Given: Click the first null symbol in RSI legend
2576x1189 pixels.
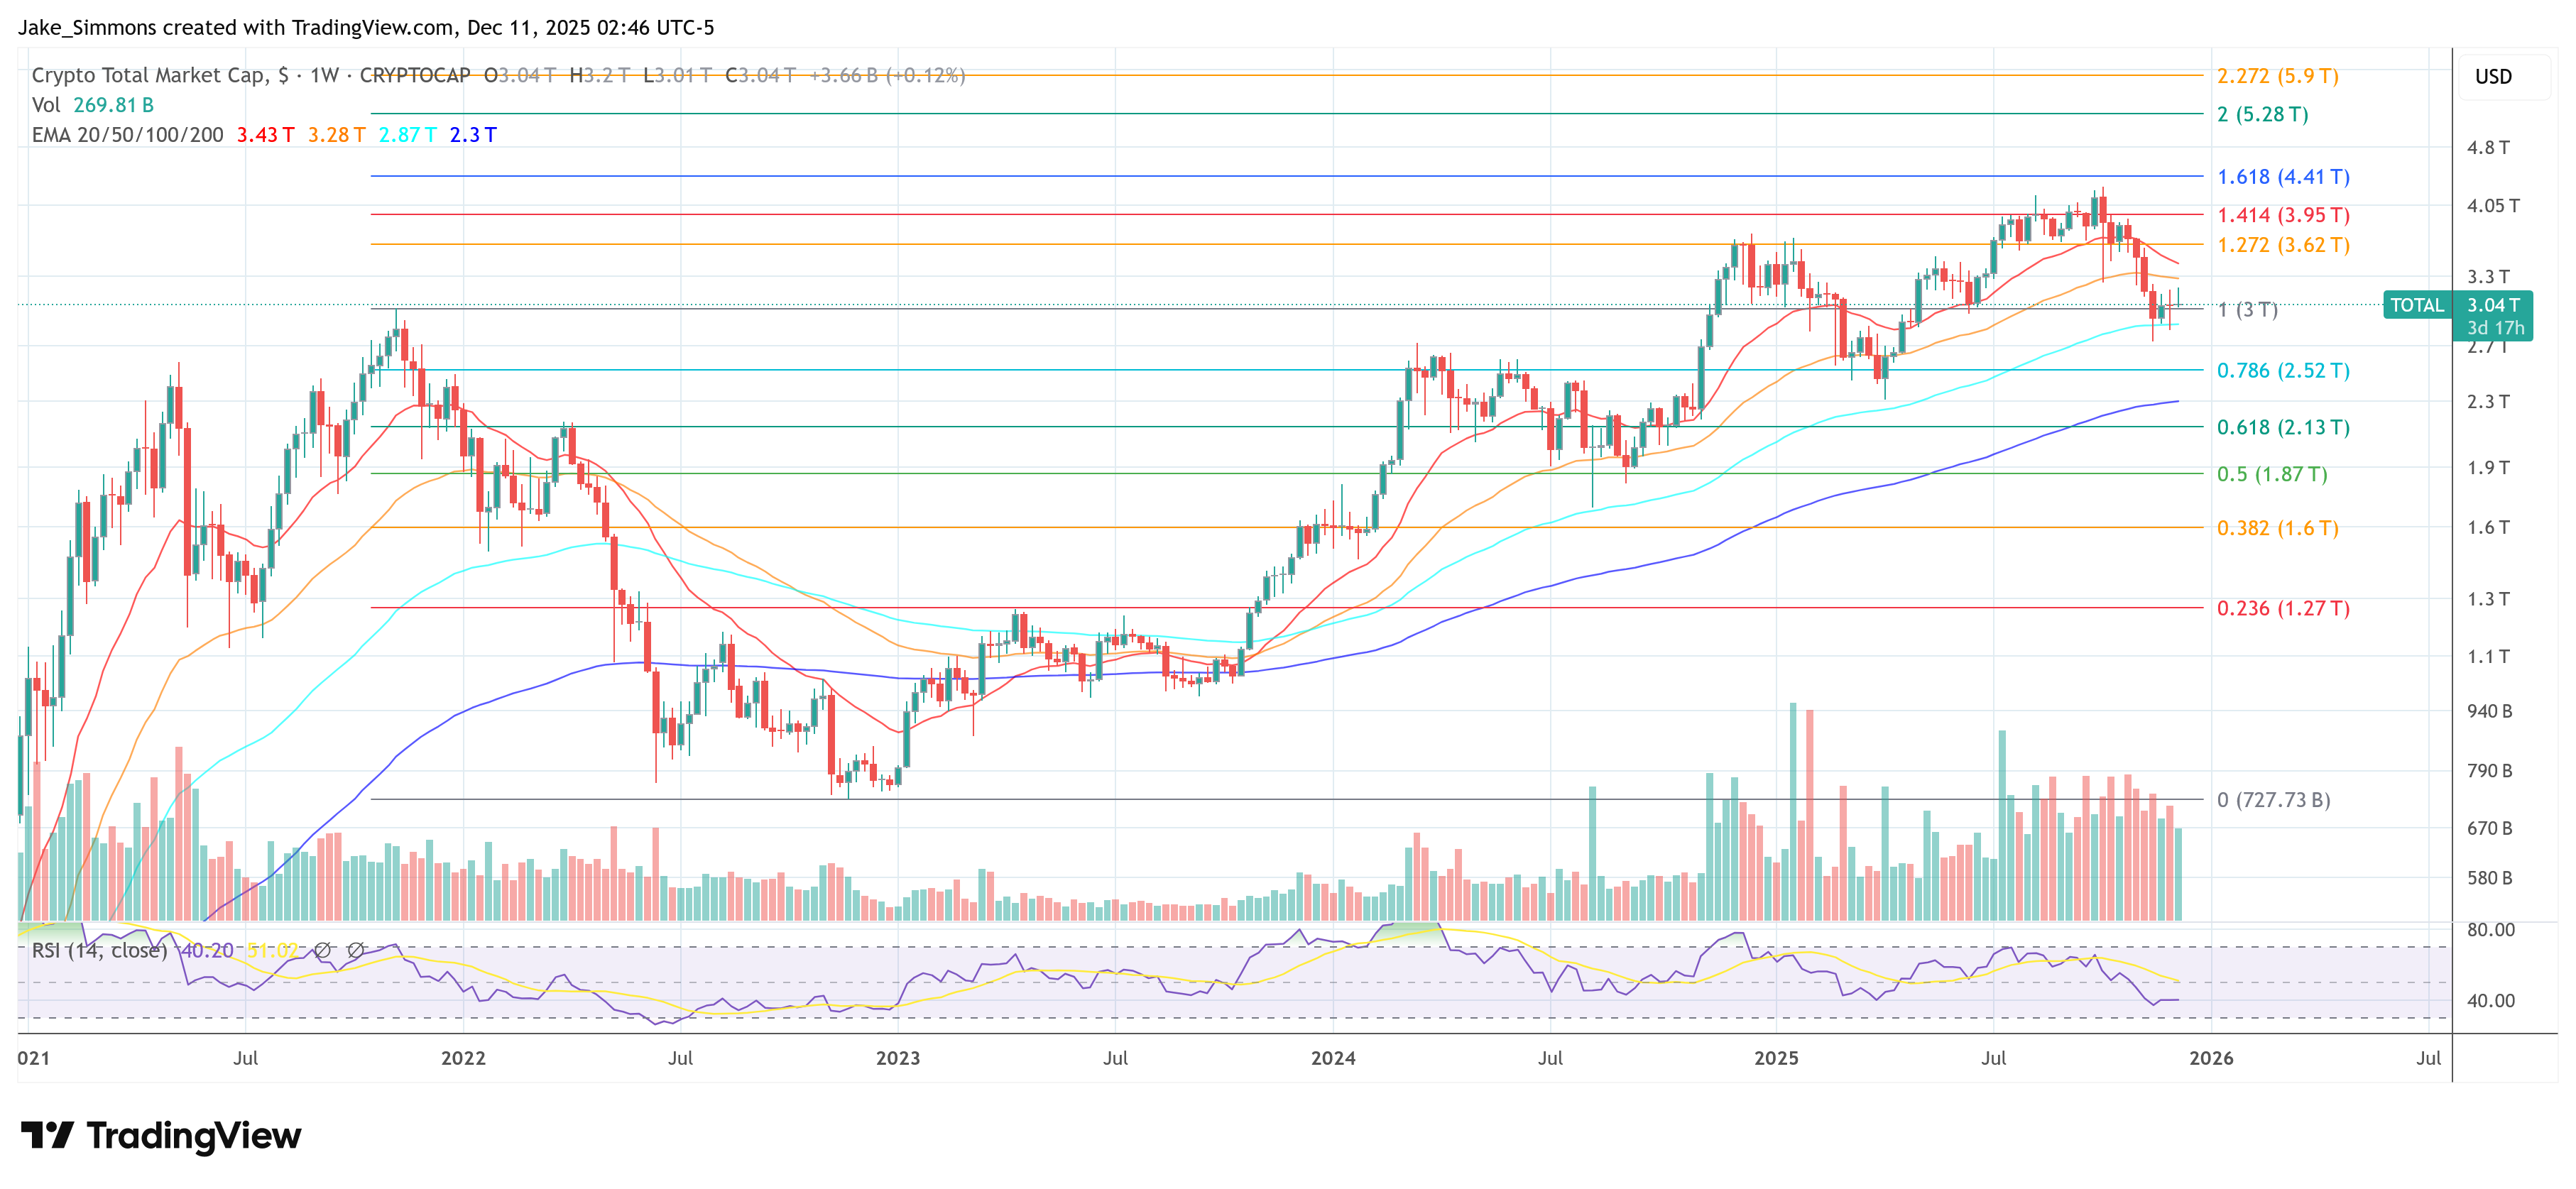Looking at the screenshot, I should click(x=322, y=950).
